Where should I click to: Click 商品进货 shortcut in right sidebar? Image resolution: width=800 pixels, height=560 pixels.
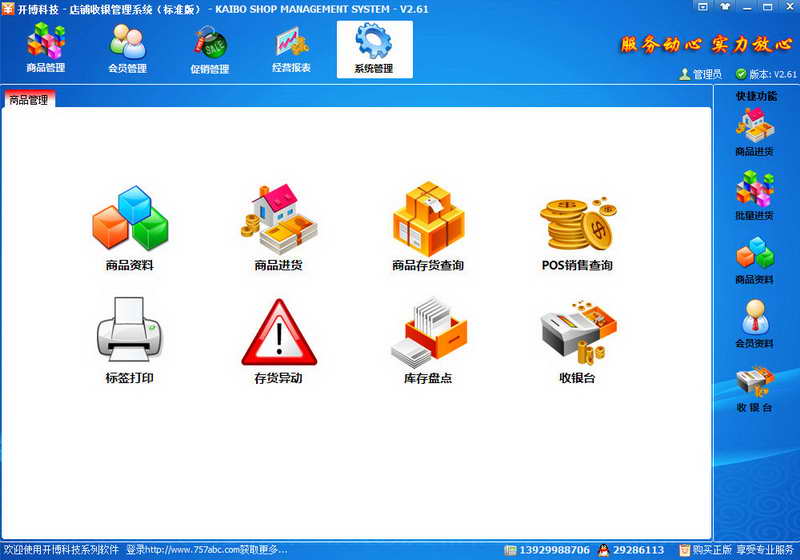point(755,130)
